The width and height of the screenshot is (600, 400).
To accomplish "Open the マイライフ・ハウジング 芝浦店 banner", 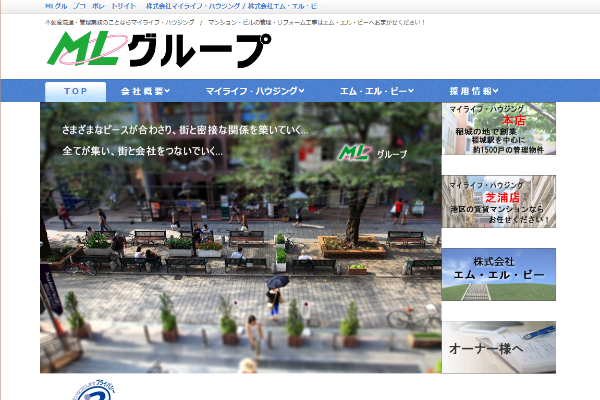I will coord(499,201).
